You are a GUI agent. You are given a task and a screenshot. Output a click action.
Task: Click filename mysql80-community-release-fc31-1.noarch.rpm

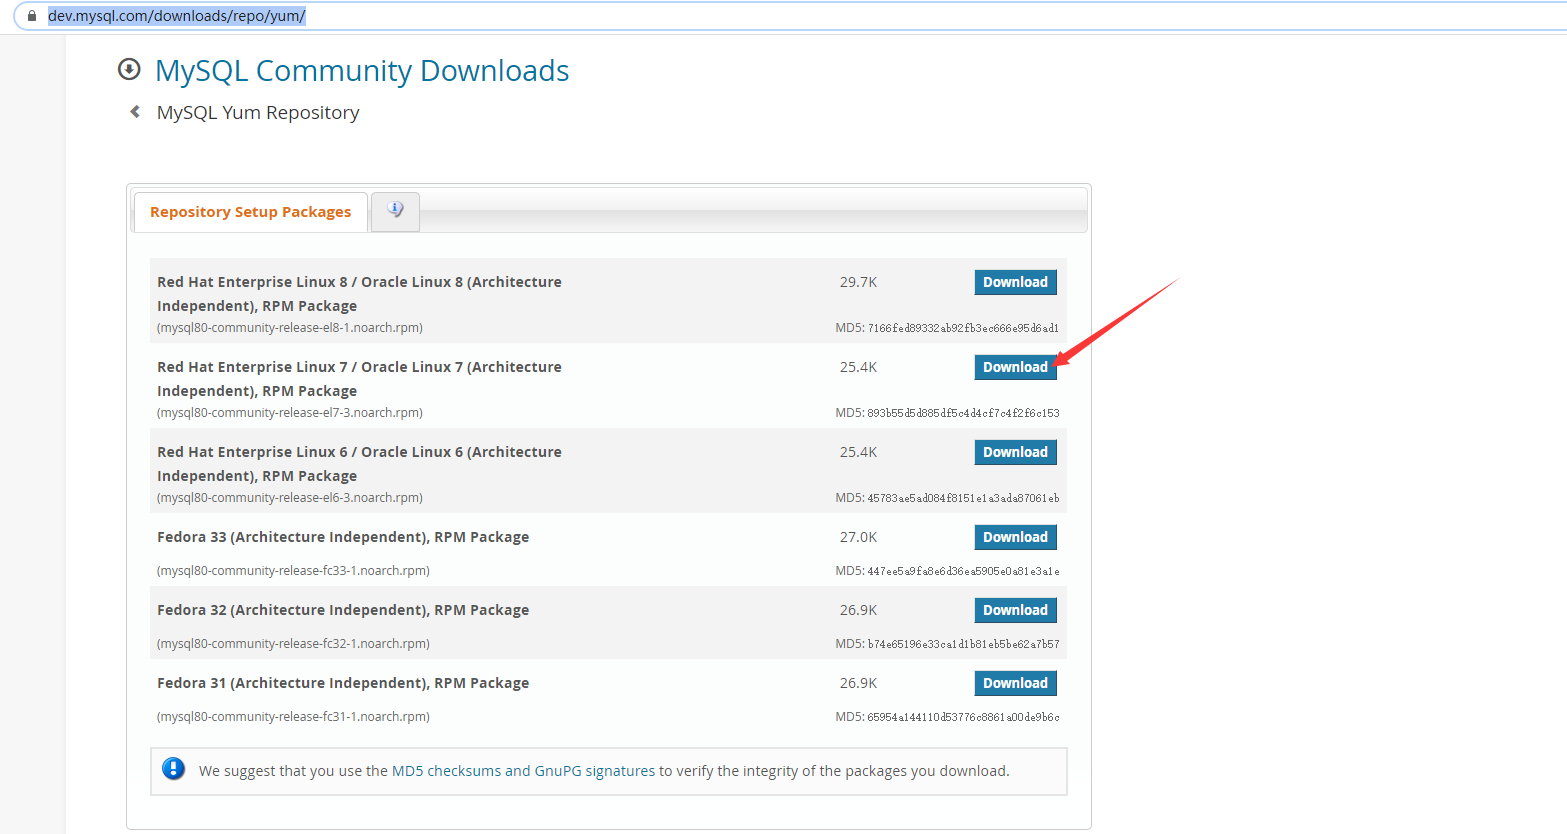click(293, 717)
